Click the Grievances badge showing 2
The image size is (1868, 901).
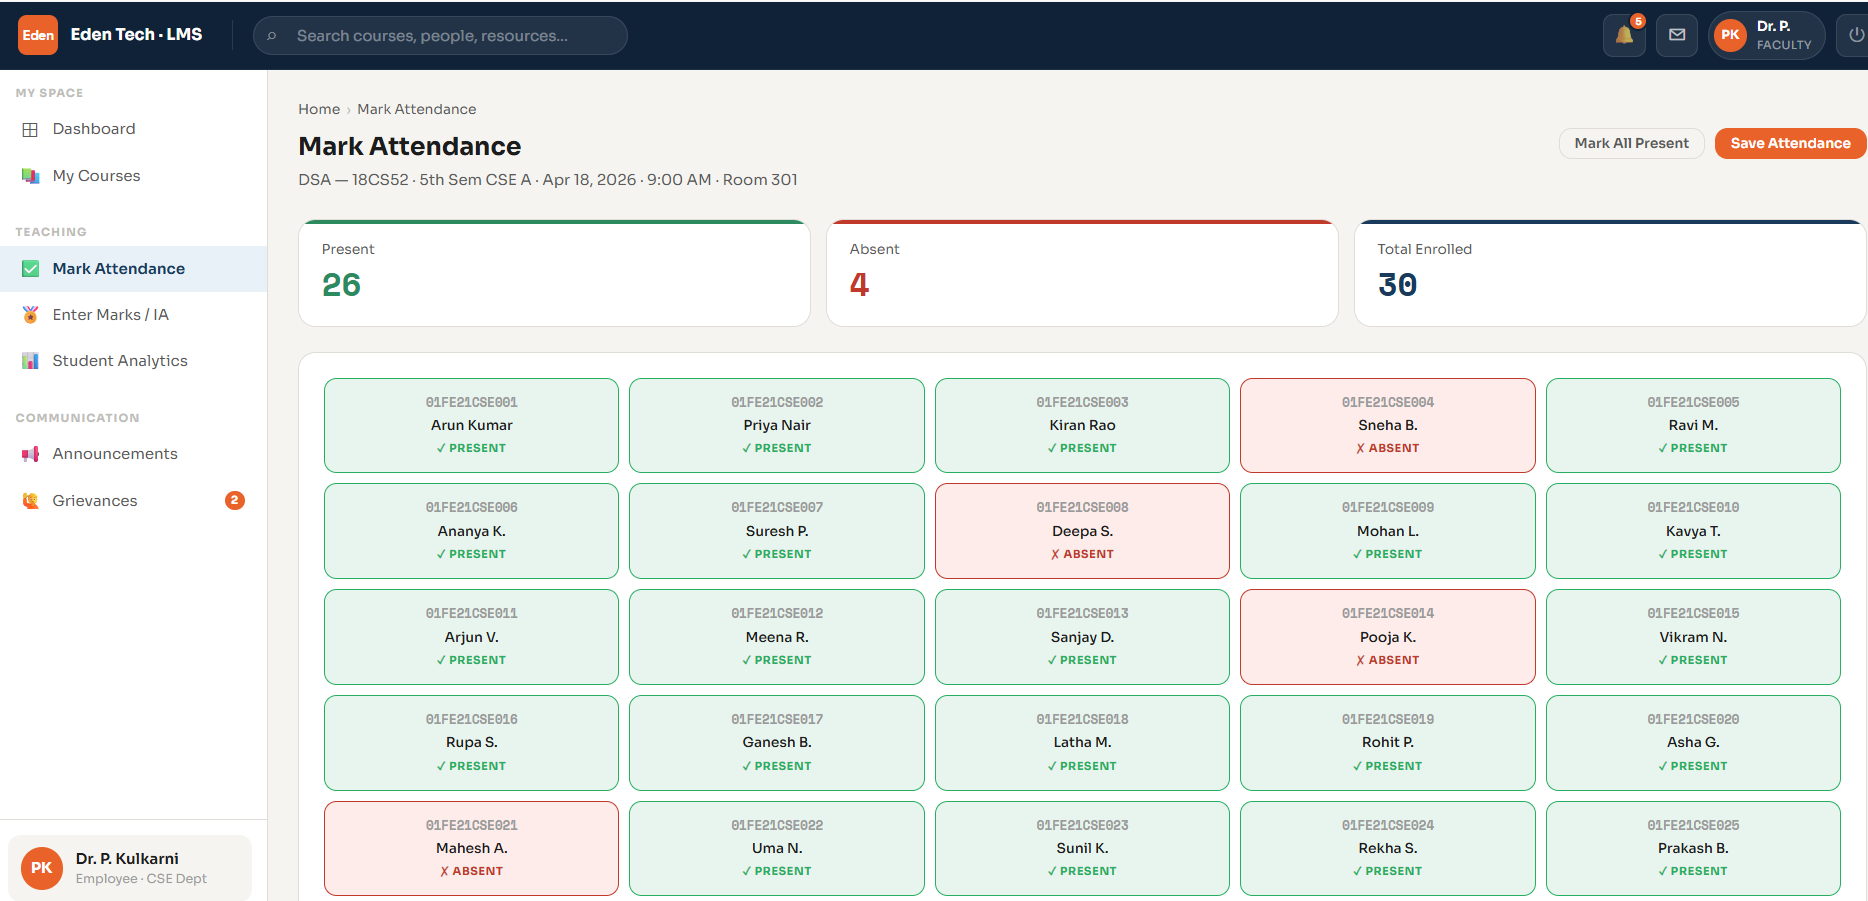235,500
